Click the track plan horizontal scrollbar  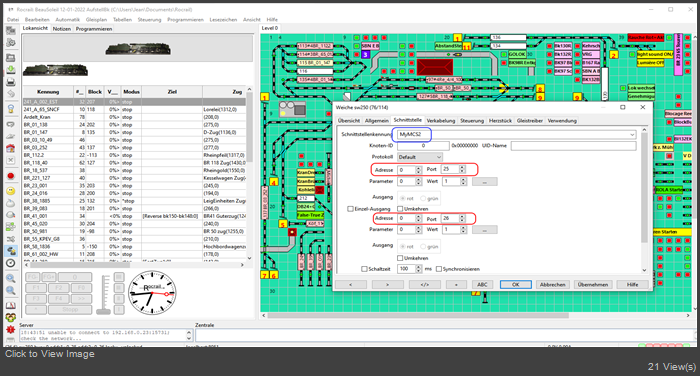click(x=476, y=315)
